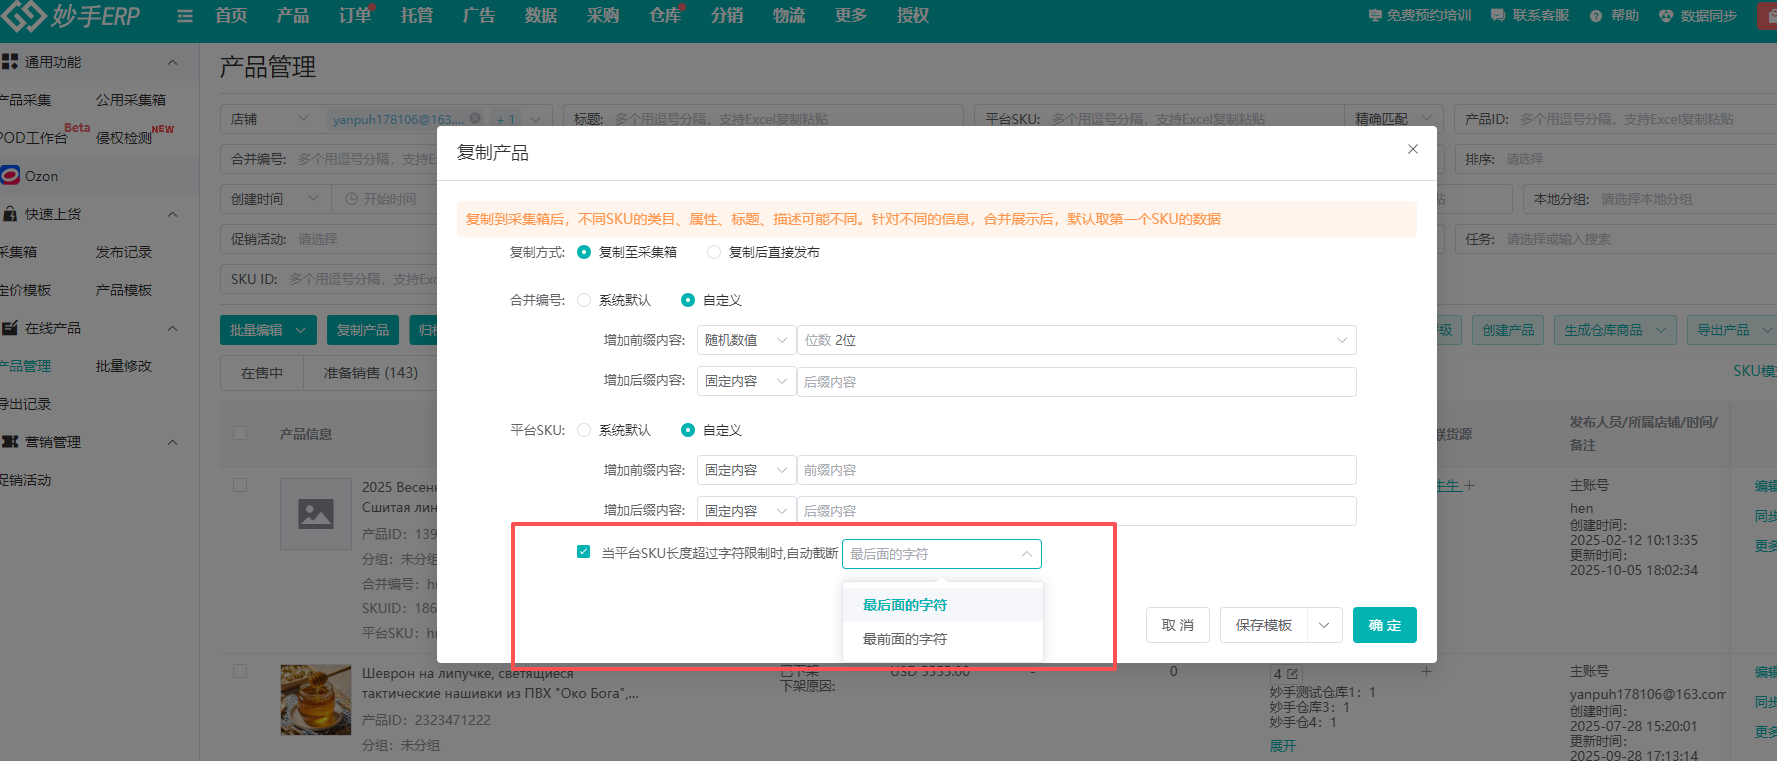Click the contact customer service icon
1777x761 pixels.
1498,16
